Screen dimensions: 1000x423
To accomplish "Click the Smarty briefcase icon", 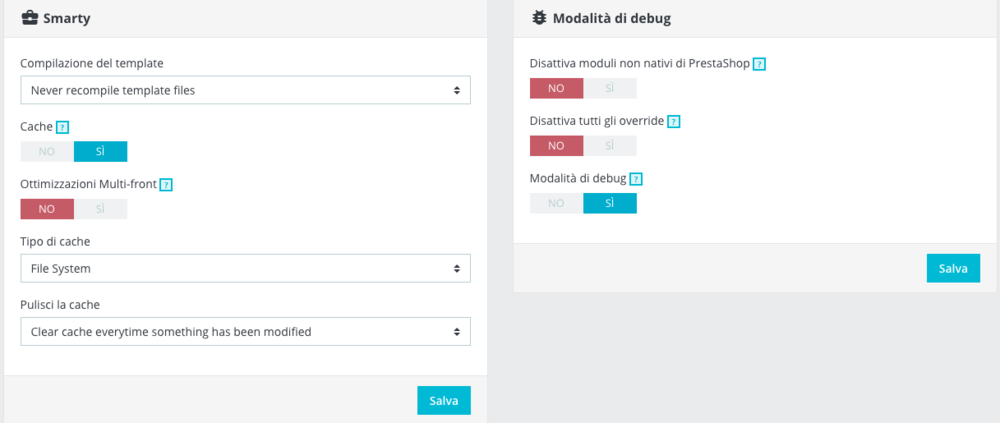I will tap(29, 17).
